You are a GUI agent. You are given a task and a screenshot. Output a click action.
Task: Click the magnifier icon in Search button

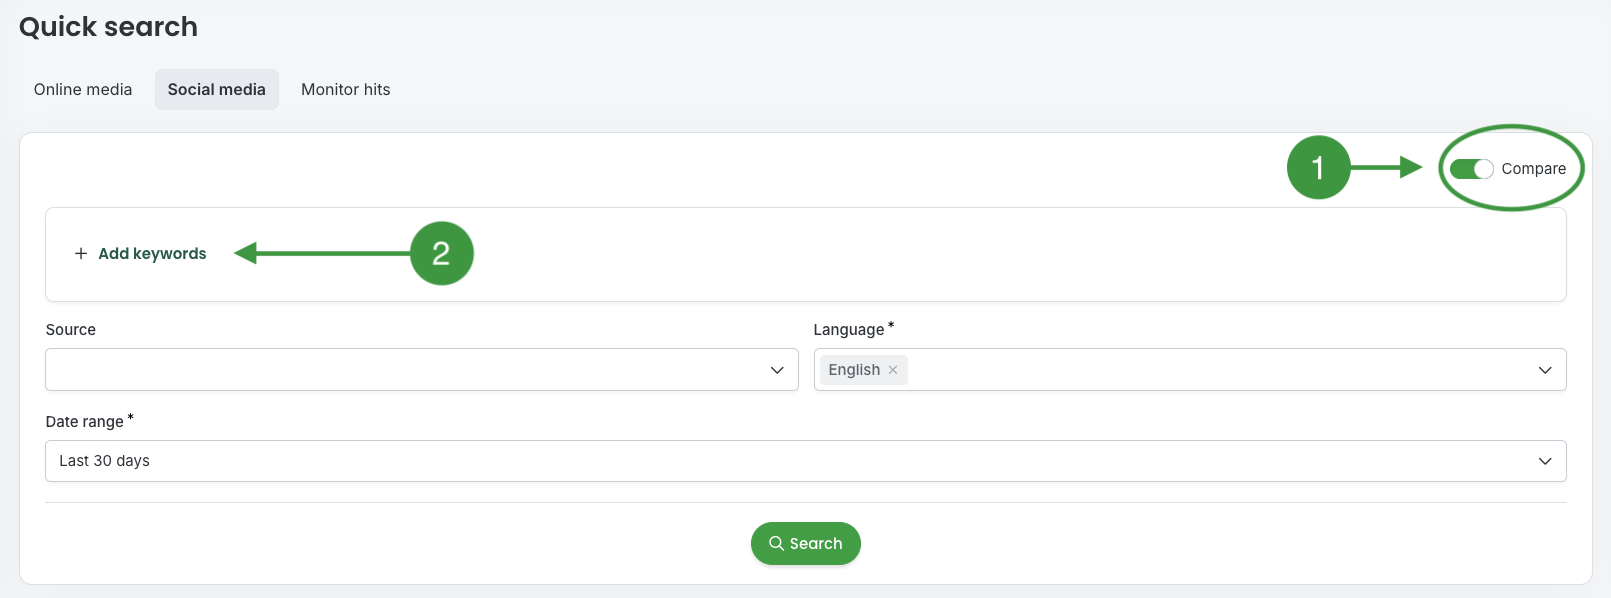click(776, 544)
